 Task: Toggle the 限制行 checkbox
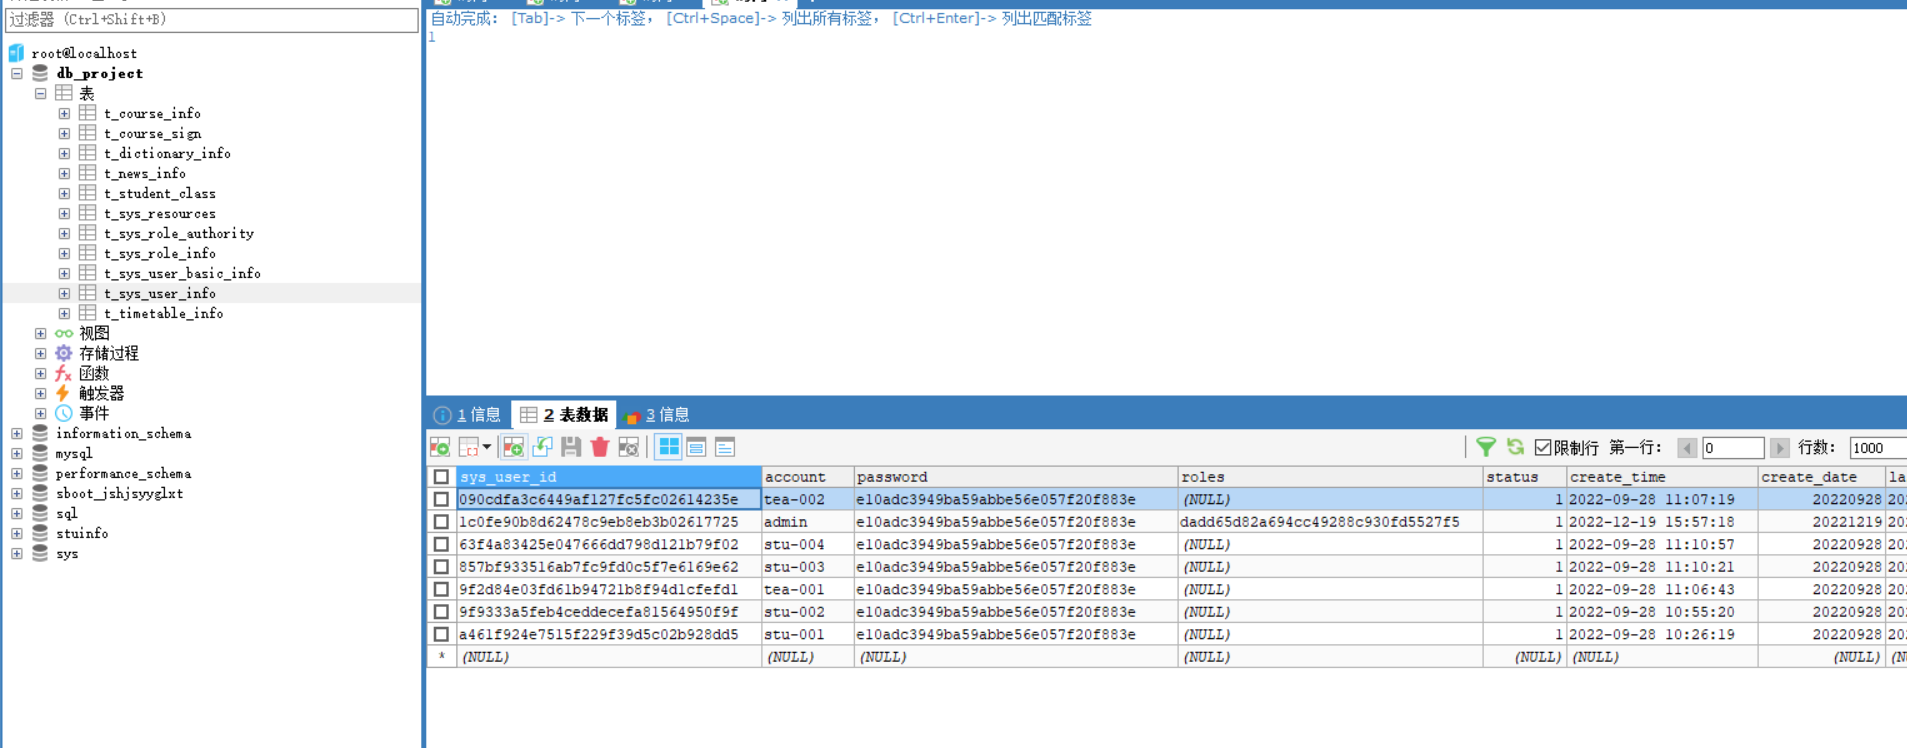click(x=1543, y=447)
